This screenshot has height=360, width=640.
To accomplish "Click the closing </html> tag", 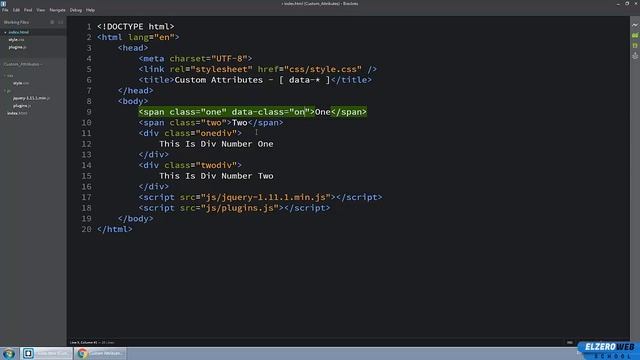I will click(115, 229).
